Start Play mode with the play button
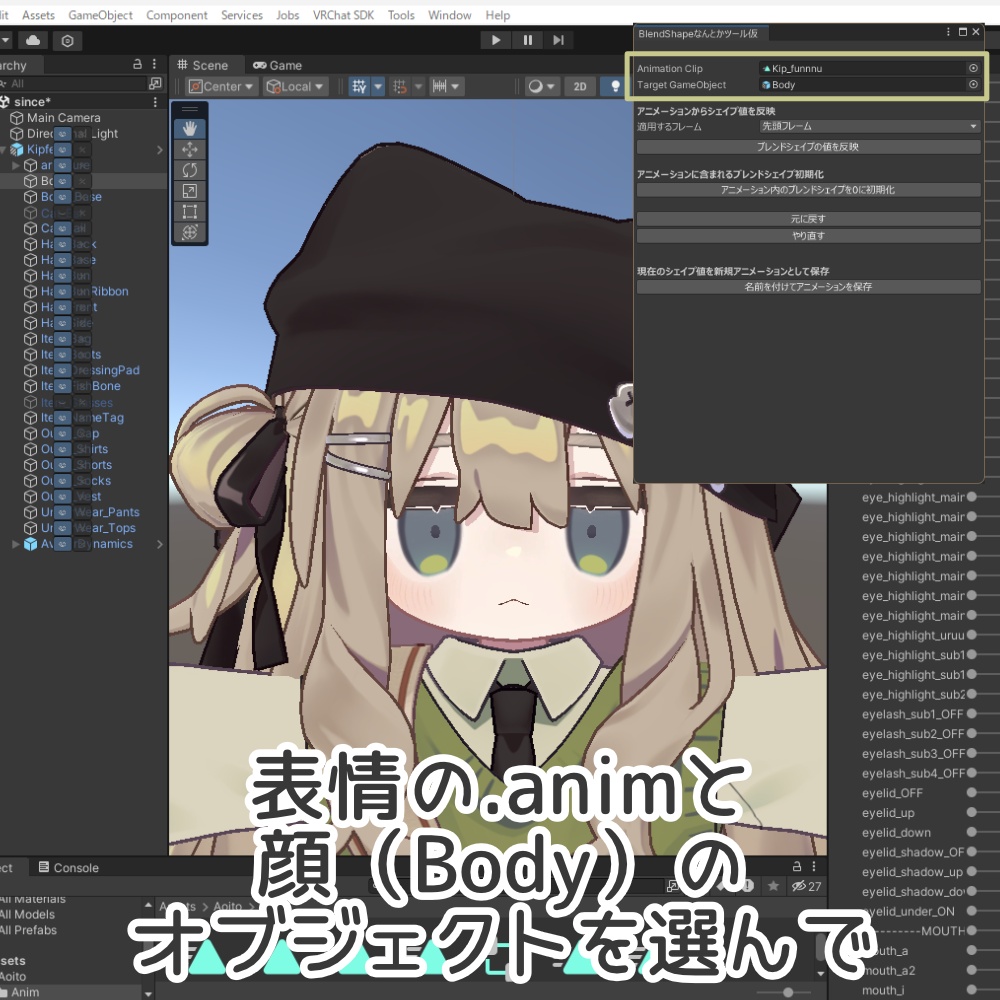Screen dimensions: 1000x1000 click(x=496, y=40)
